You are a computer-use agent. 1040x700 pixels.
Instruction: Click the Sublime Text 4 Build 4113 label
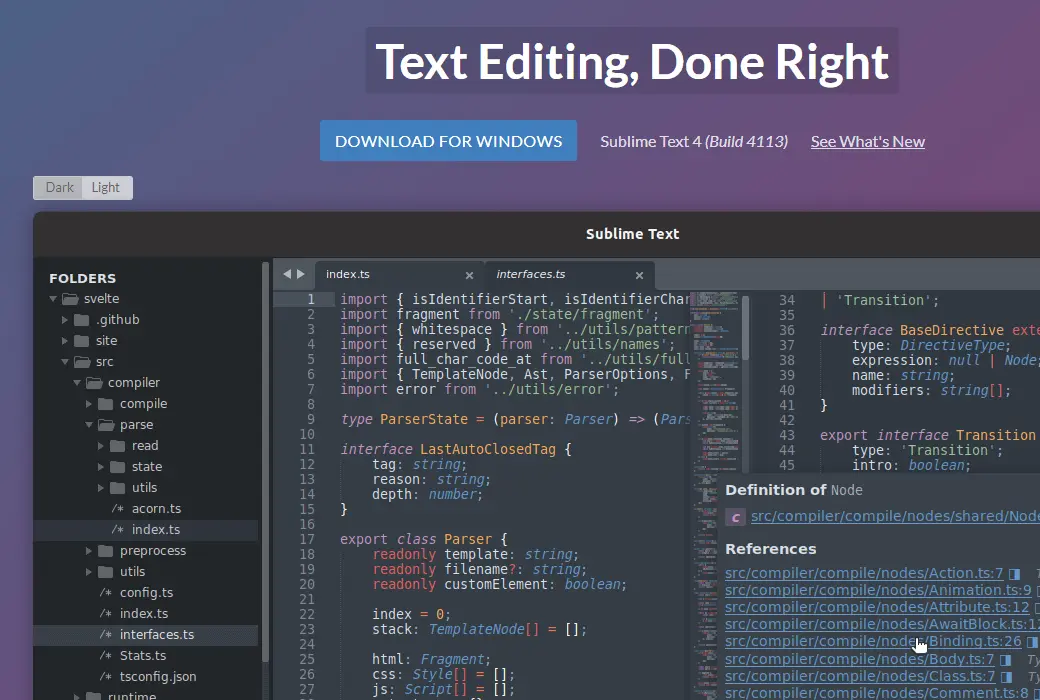tap(694, 141)
